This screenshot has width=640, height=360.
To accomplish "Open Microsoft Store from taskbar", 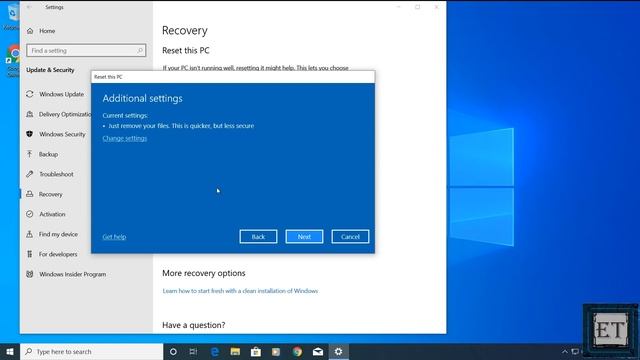I will point(256,352).
